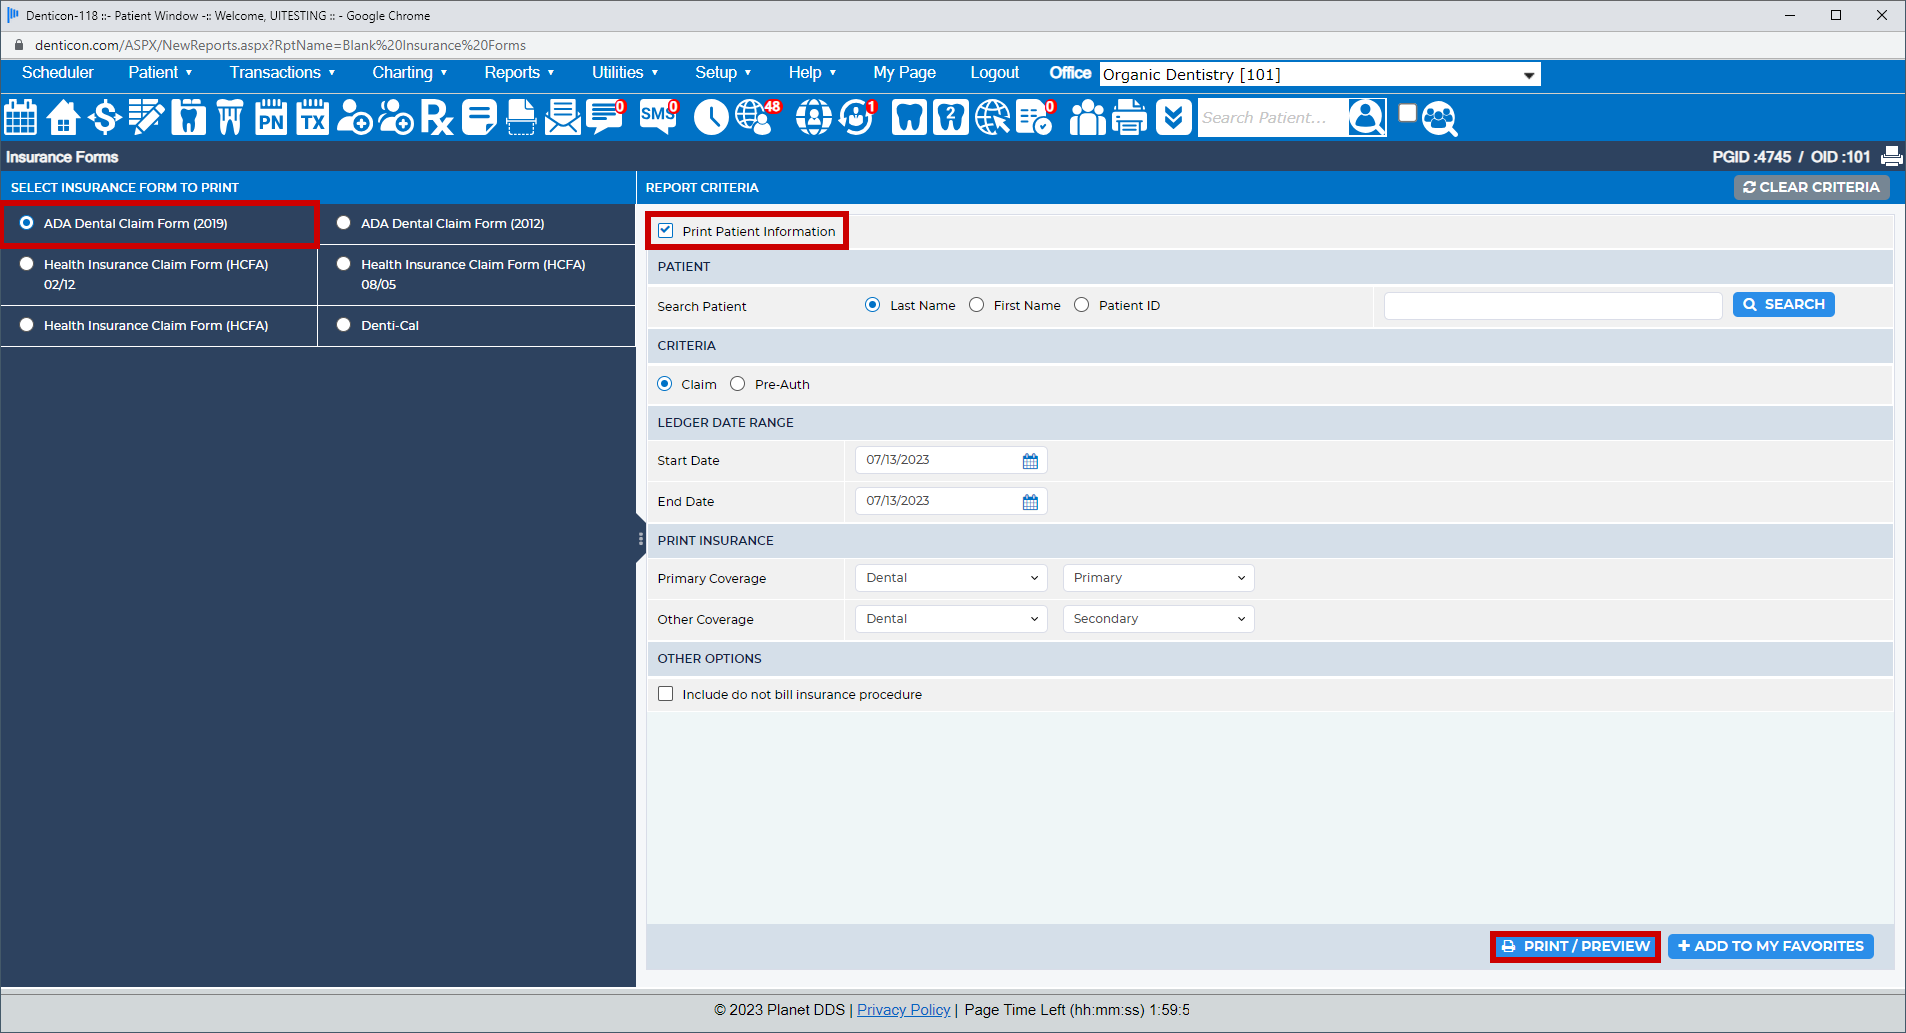Click the toolbar printer icon
Viewport: 1906px width, 1033px height.
[x=1130, y=117]
